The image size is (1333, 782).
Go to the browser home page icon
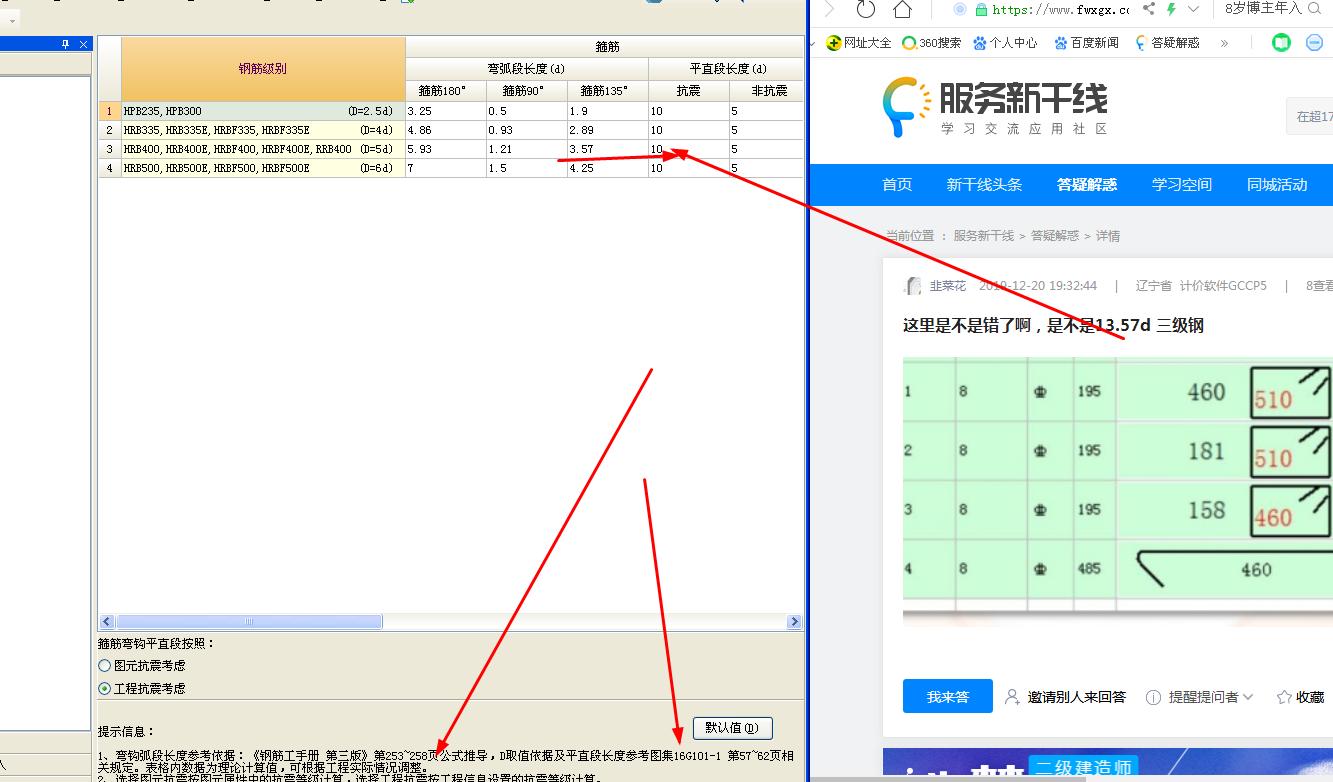pos(903,9)
